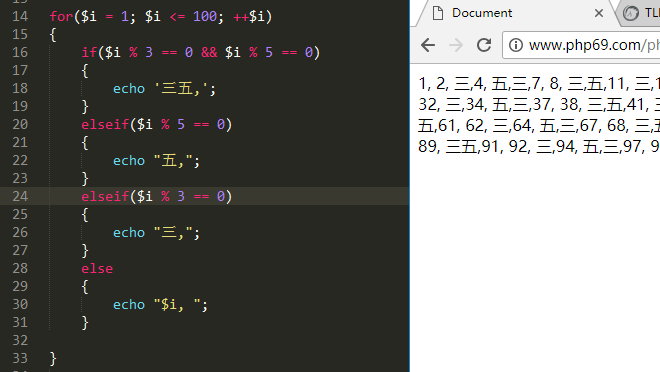Close the Document tab
This screenshot has width=660, height=372.
(599, 13)
